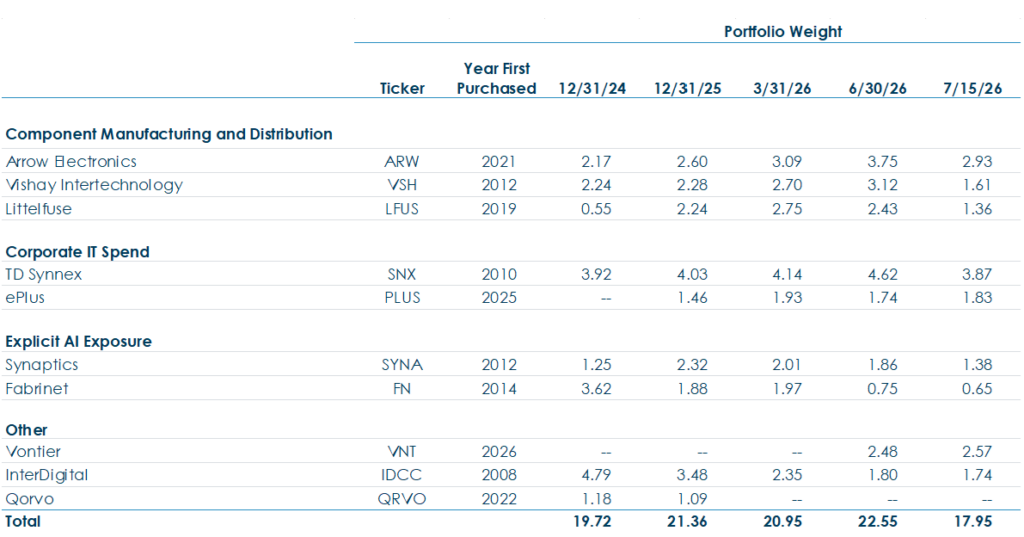
Task: Select the 'PLUS' ticker cell
Action: 402,298
